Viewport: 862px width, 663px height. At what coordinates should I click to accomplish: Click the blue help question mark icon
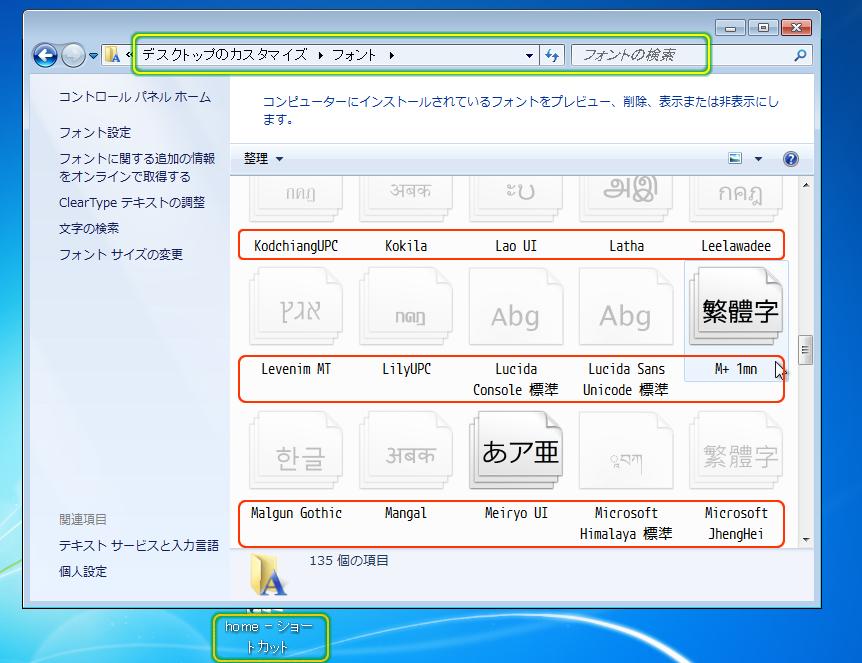pyautogui.click(x=791, y=159)
